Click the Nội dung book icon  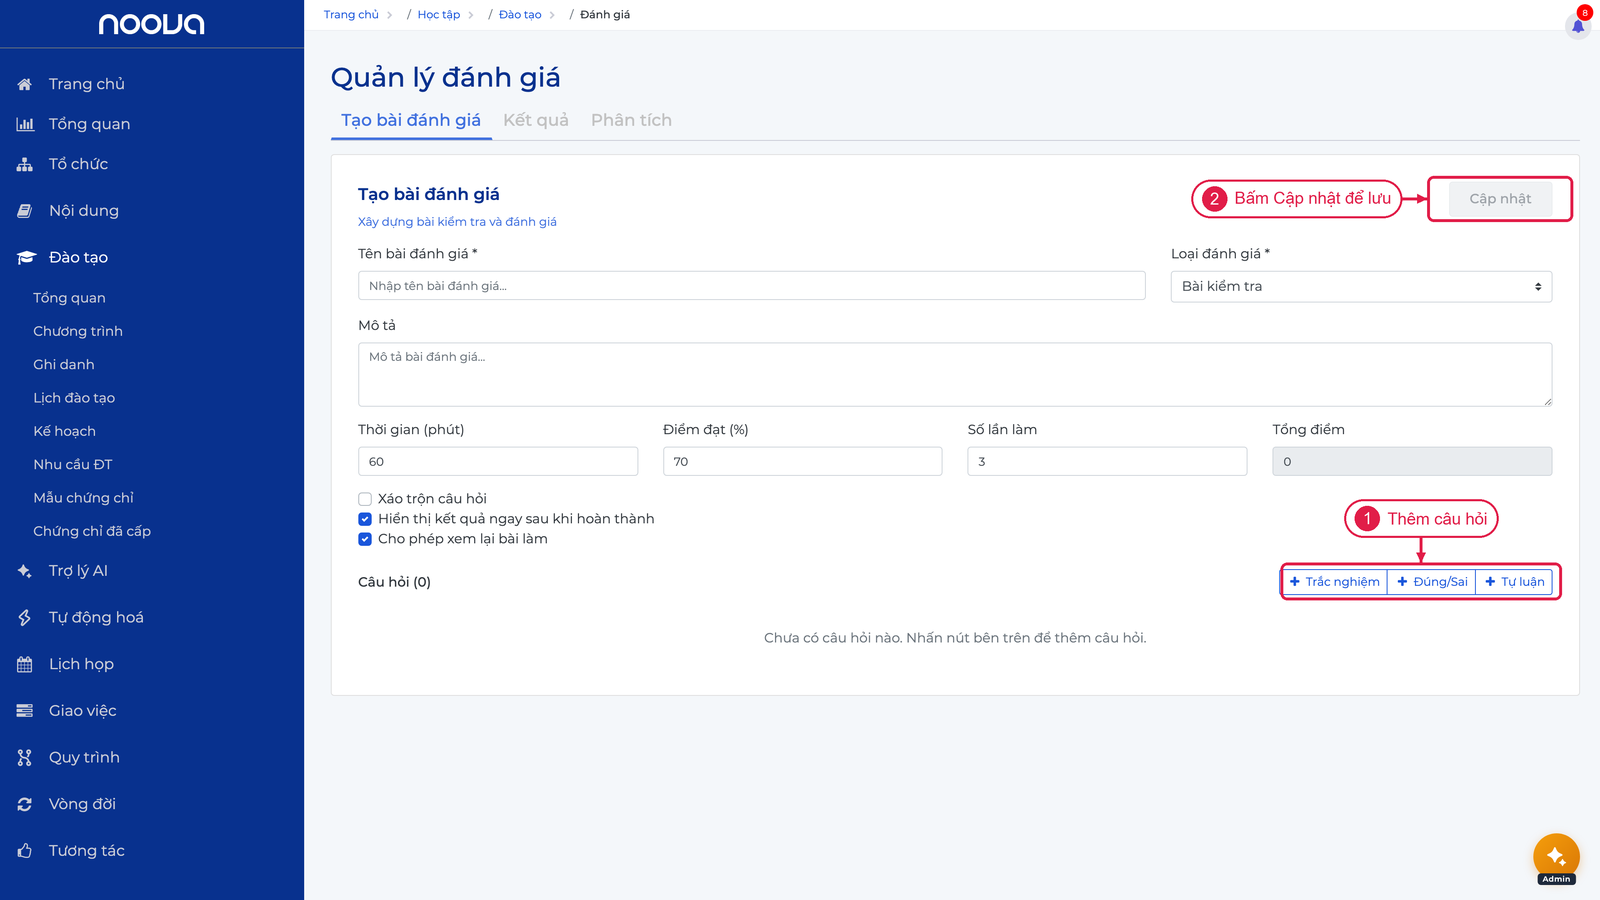point(25,211)
